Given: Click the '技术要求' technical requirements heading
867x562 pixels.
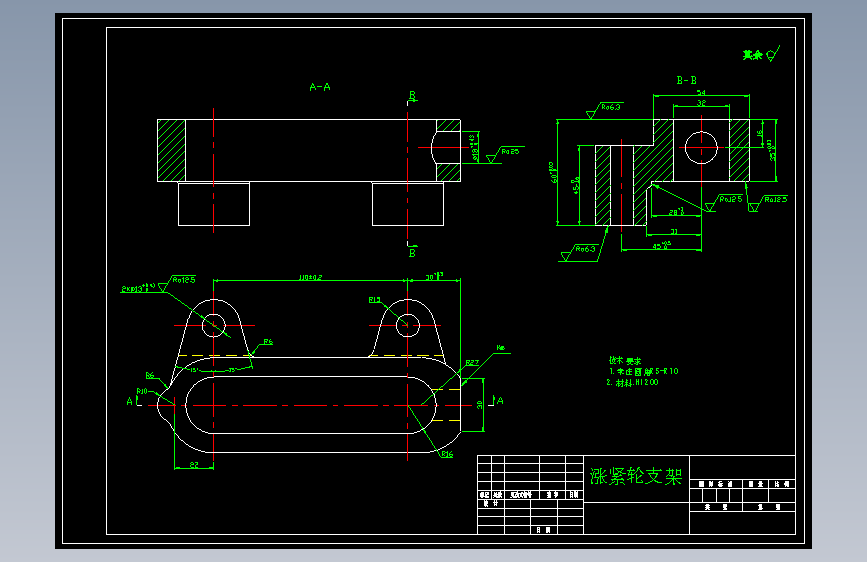Looking at the screenshot, I should pos(625,360).
